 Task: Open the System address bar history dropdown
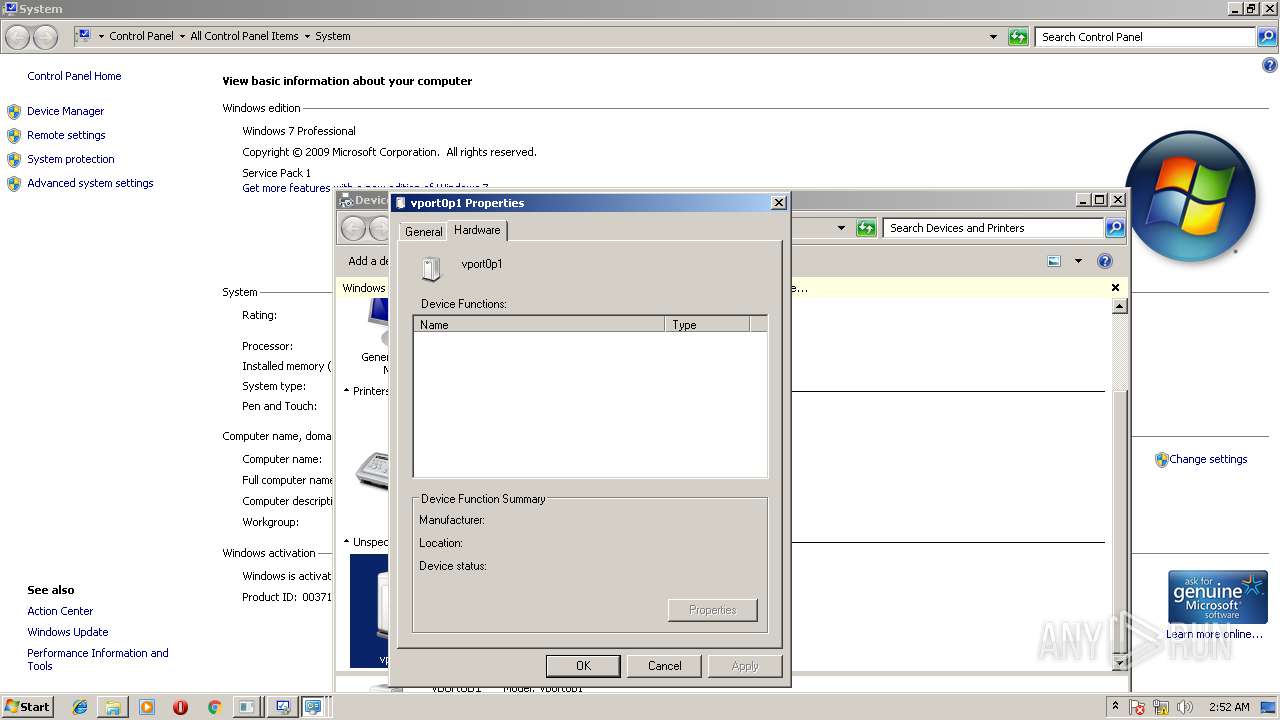point(993,37)
